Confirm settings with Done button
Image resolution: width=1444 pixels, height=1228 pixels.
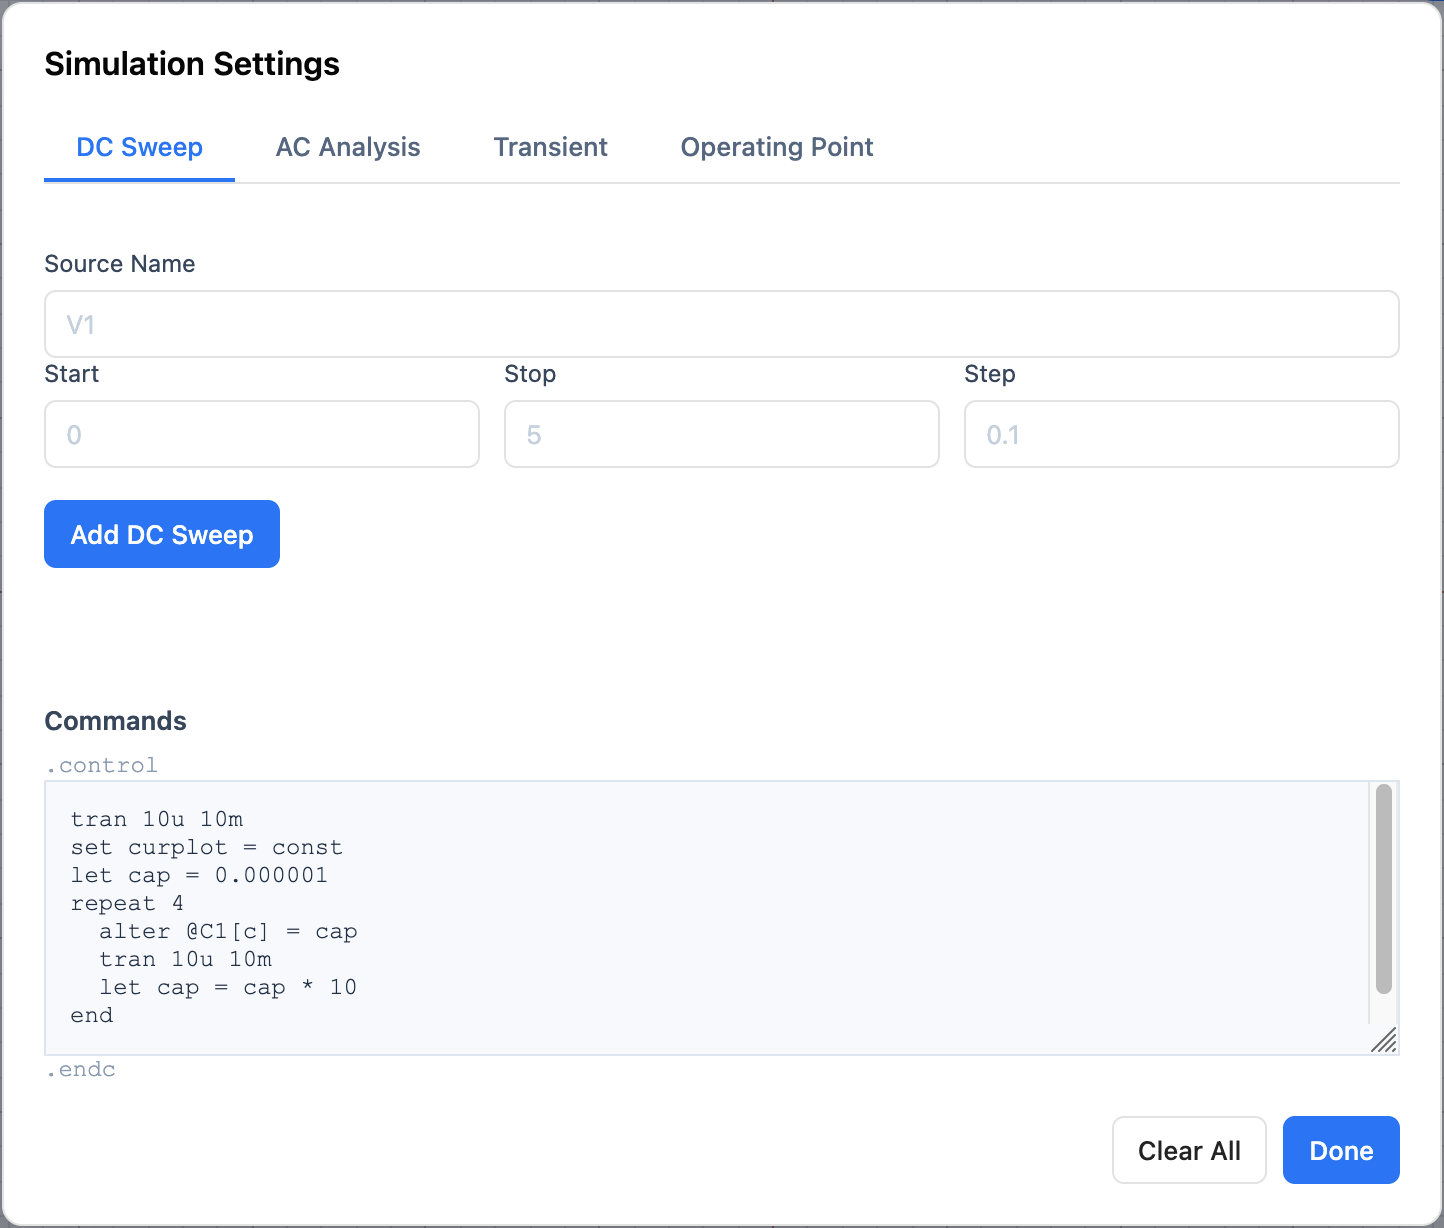coord(1341,1150)
